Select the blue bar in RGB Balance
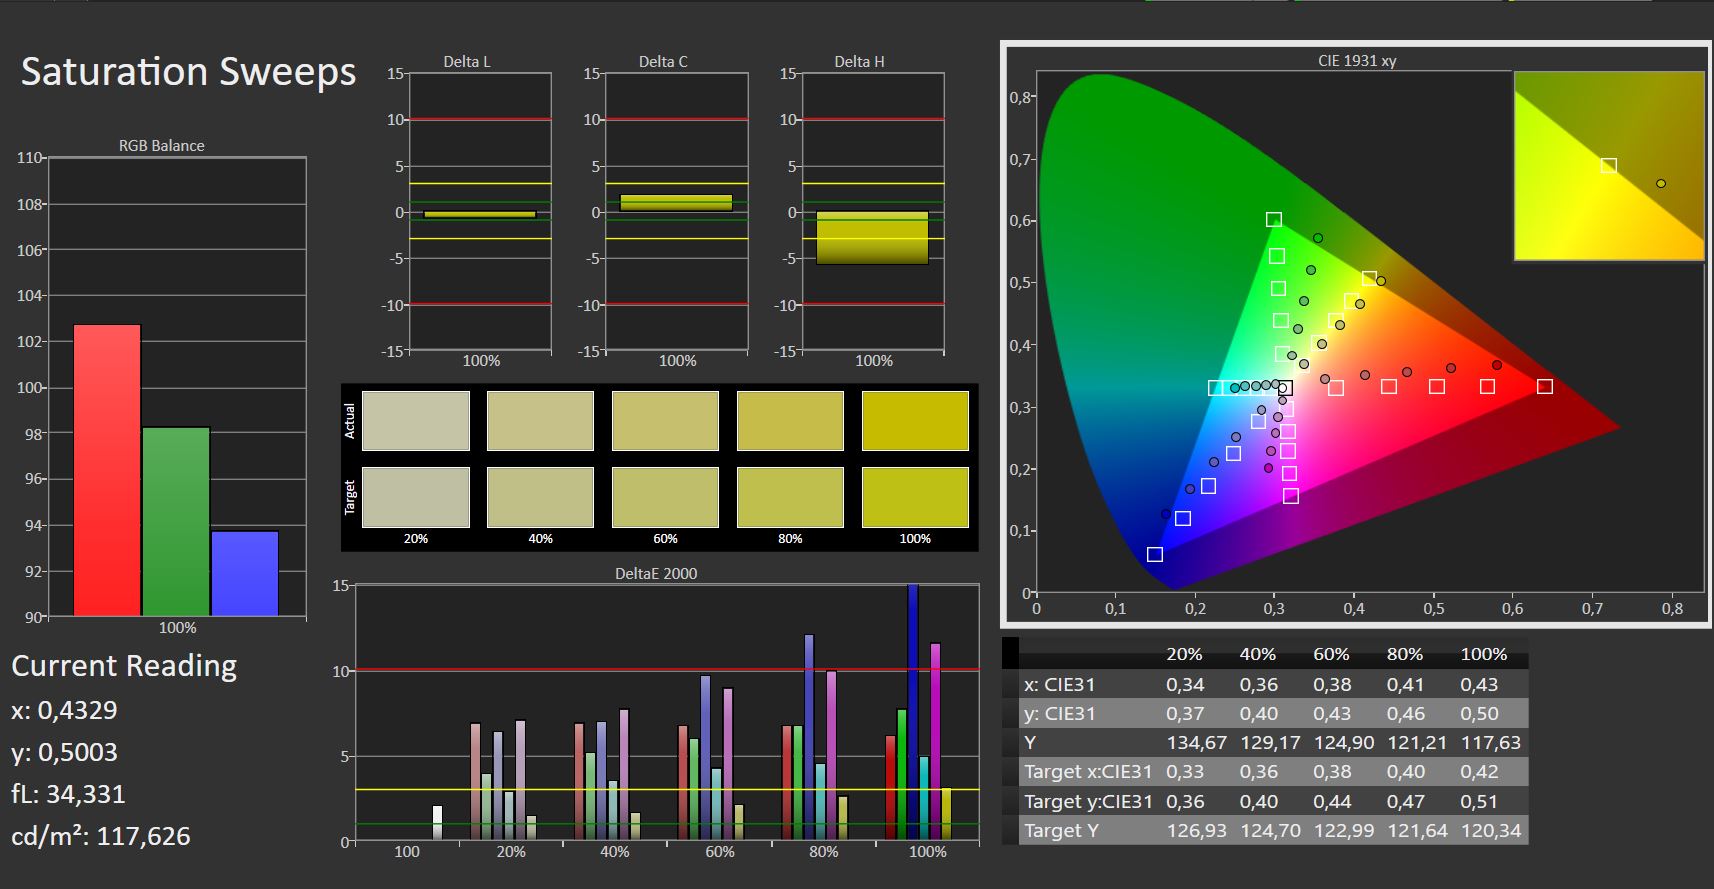The height and width of the screenshot is (889, 1714). (245, 573)
